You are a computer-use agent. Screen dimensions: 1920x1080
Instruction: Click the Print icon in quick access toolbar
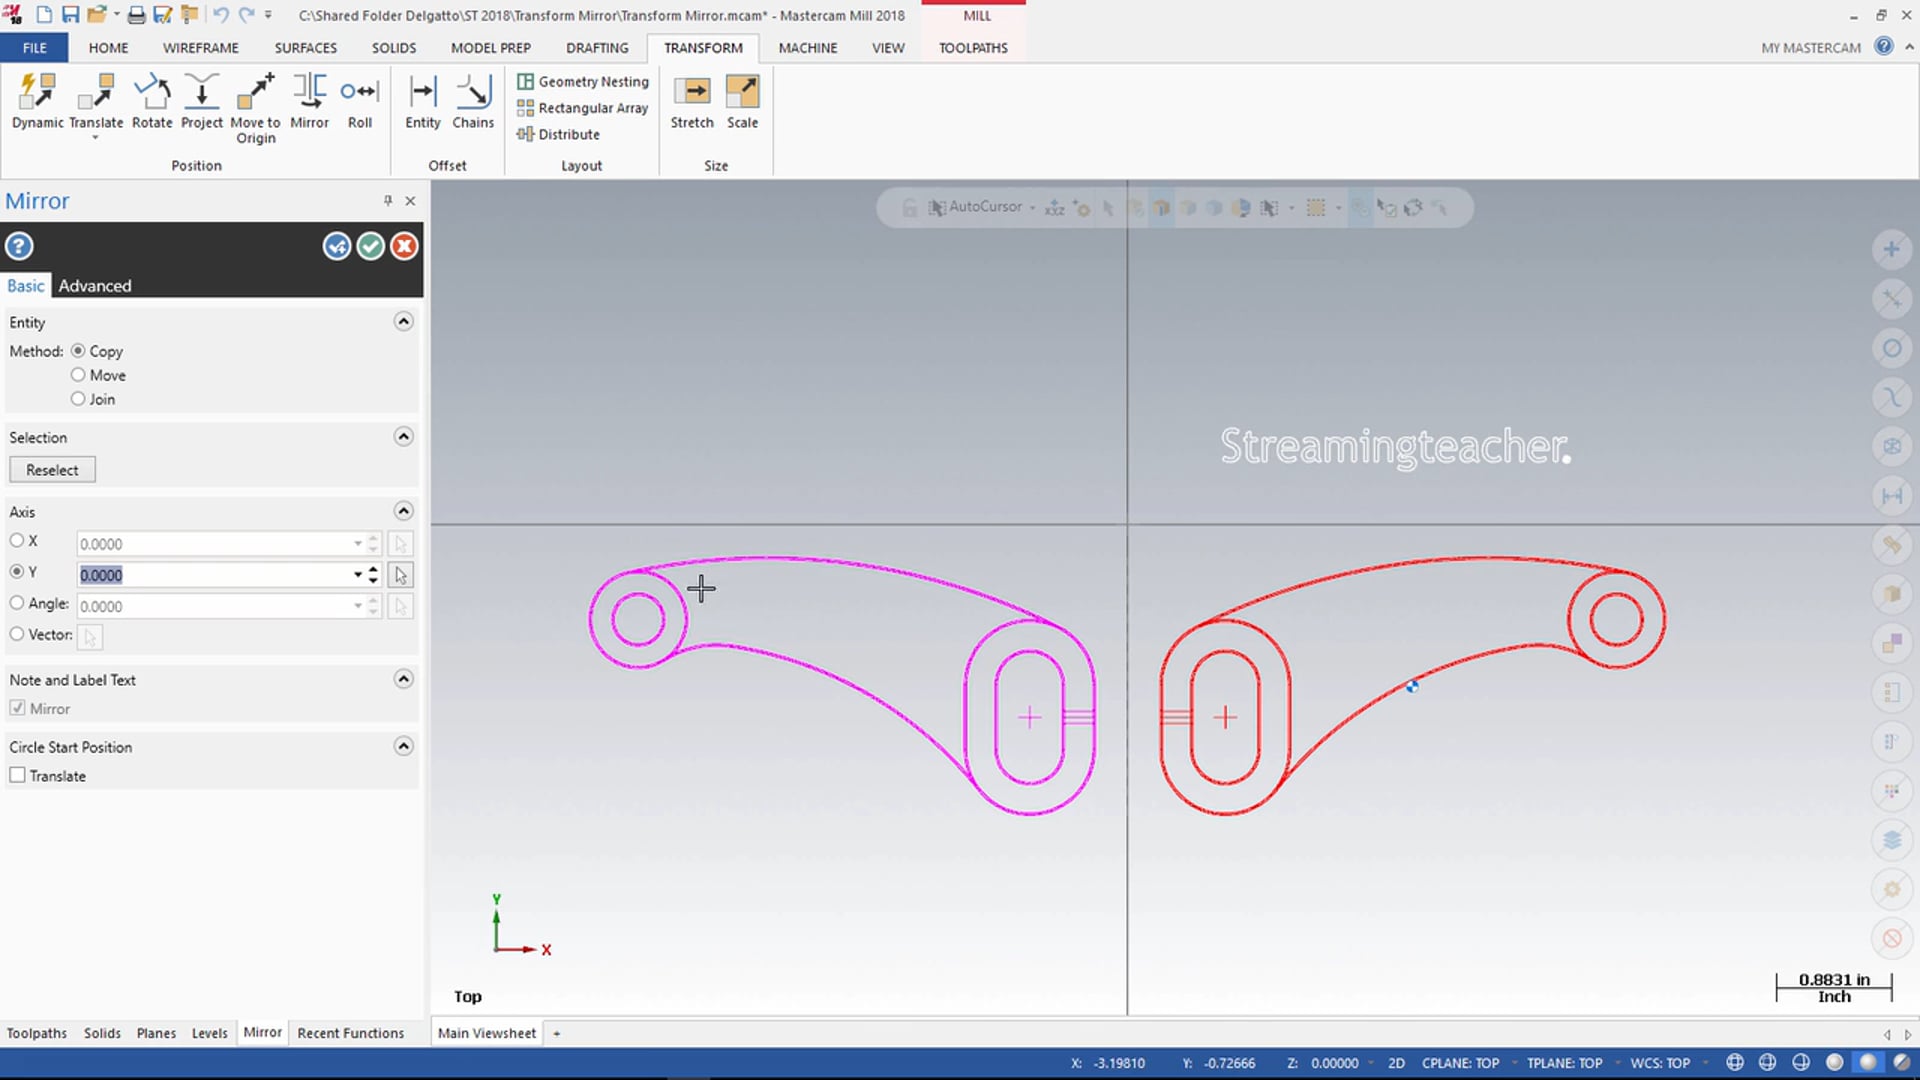pos(136,15)
